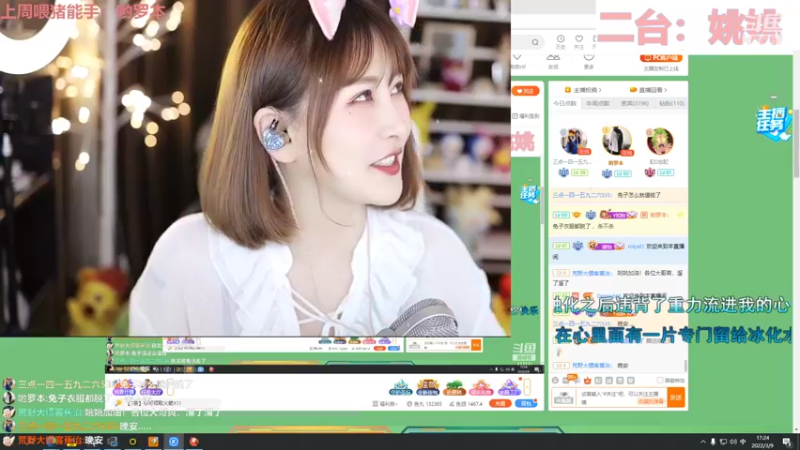Image resolution: width=800 pixels, height=450 pixels.
Task: Click the orange 充值 recharge button
Action: click(x=500, y=404)
